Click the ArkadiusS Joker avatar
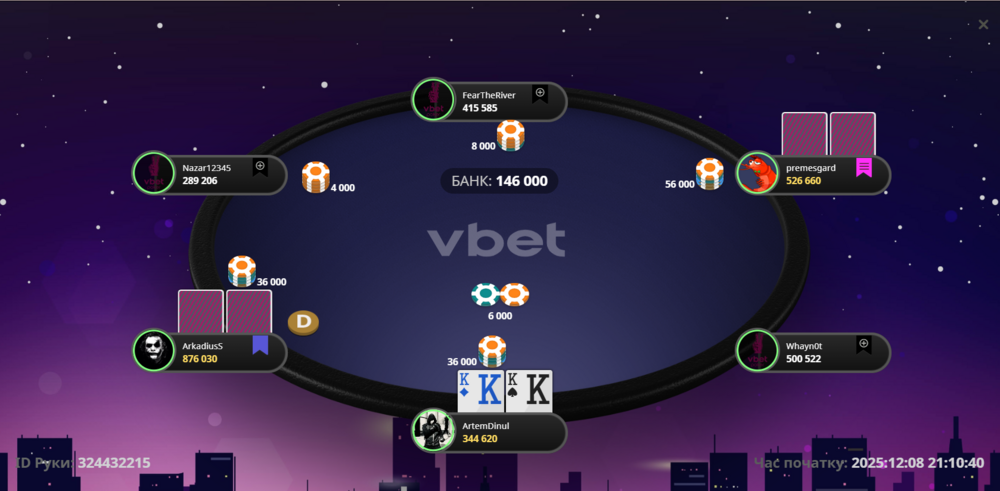1000x491 pixels. [x=154, y=351]
